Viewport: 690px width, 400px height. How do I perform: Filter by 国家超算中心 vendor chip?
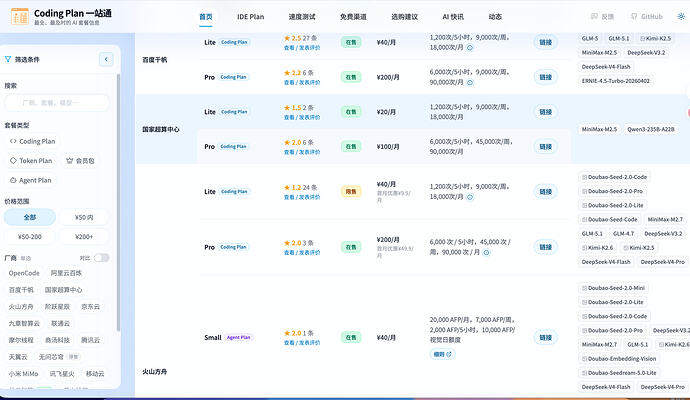tap(63, 290)
